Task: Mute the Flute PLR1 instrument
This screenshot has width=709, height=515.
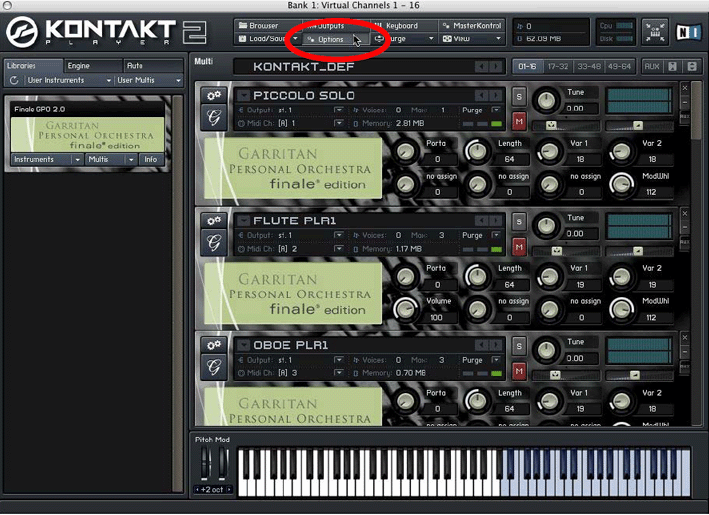Action: [519, 246]
